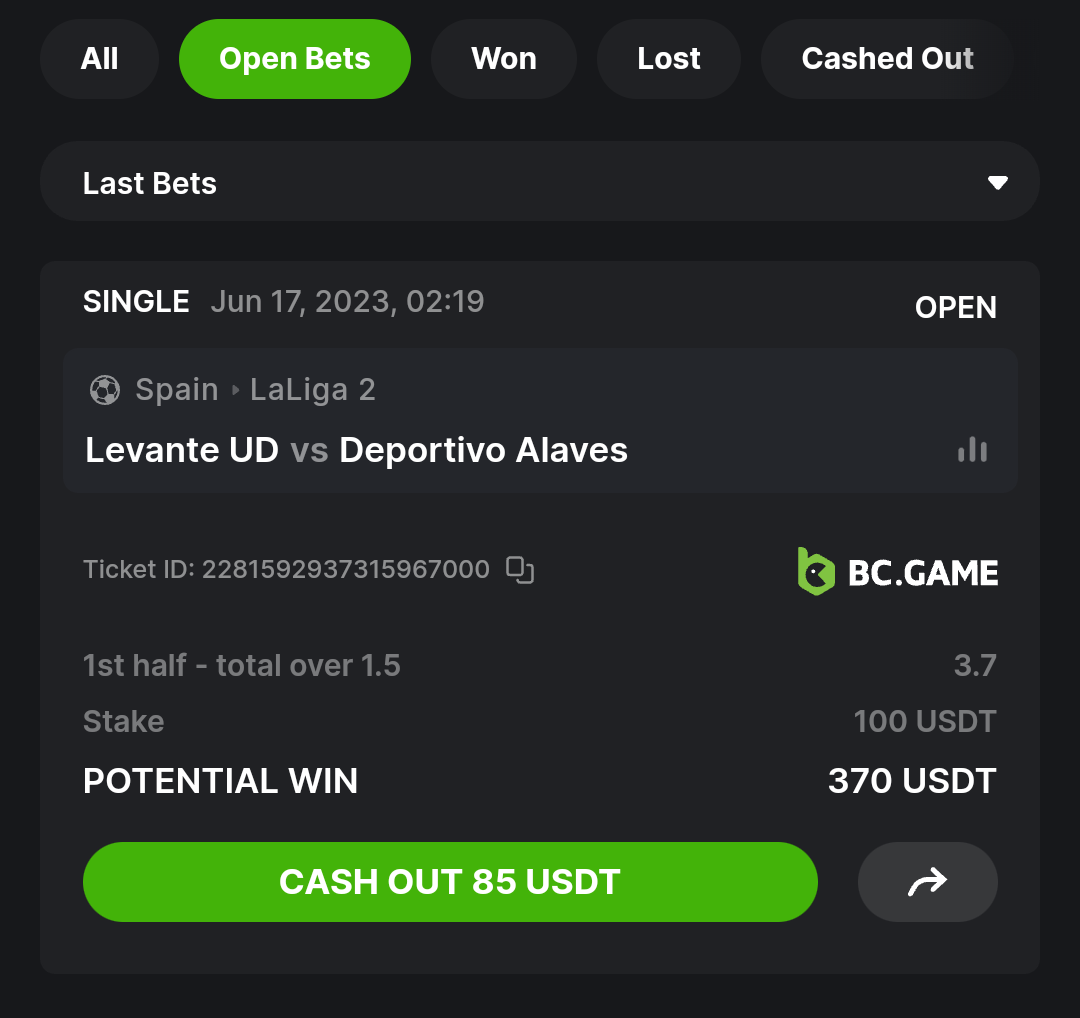Click the 370 USDT potential win amount

point(912,781)
